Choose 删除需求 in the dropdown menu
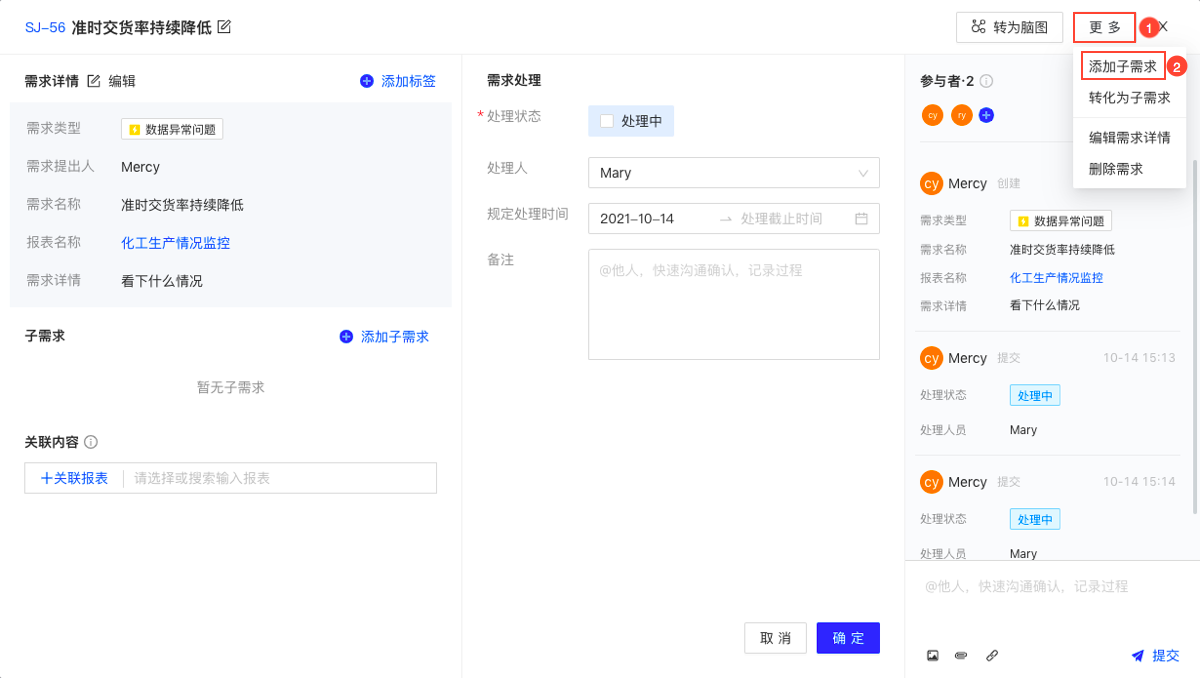1200x678 pixels. [x=1116, y=169]
